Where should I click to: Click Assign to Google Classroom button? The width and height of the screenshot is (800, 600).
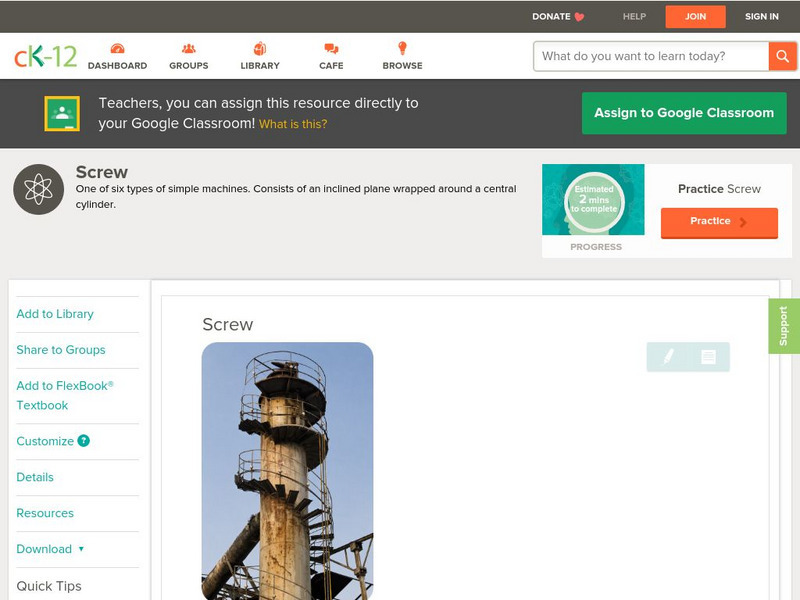point(684,113)
